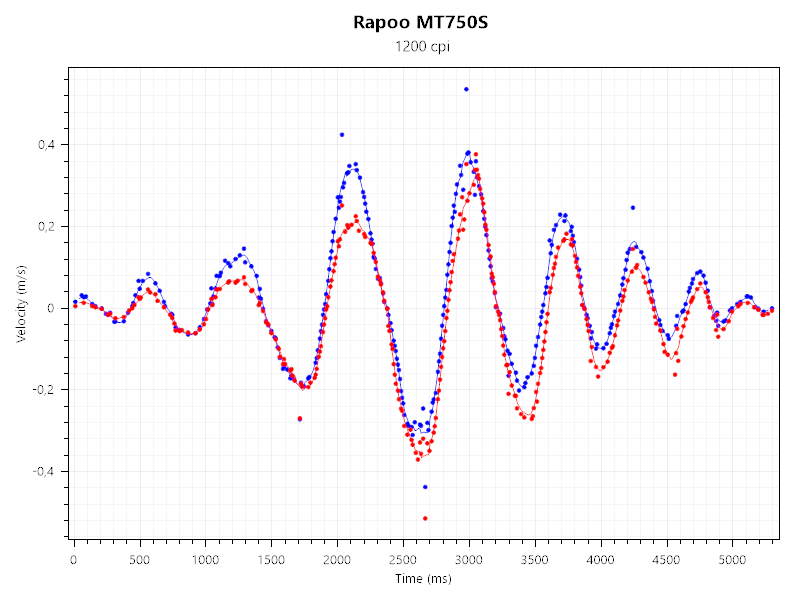Viewport: 800px width, 600px height.
Task: Click the 2500 time axis tick label
Action: [403, 560]
